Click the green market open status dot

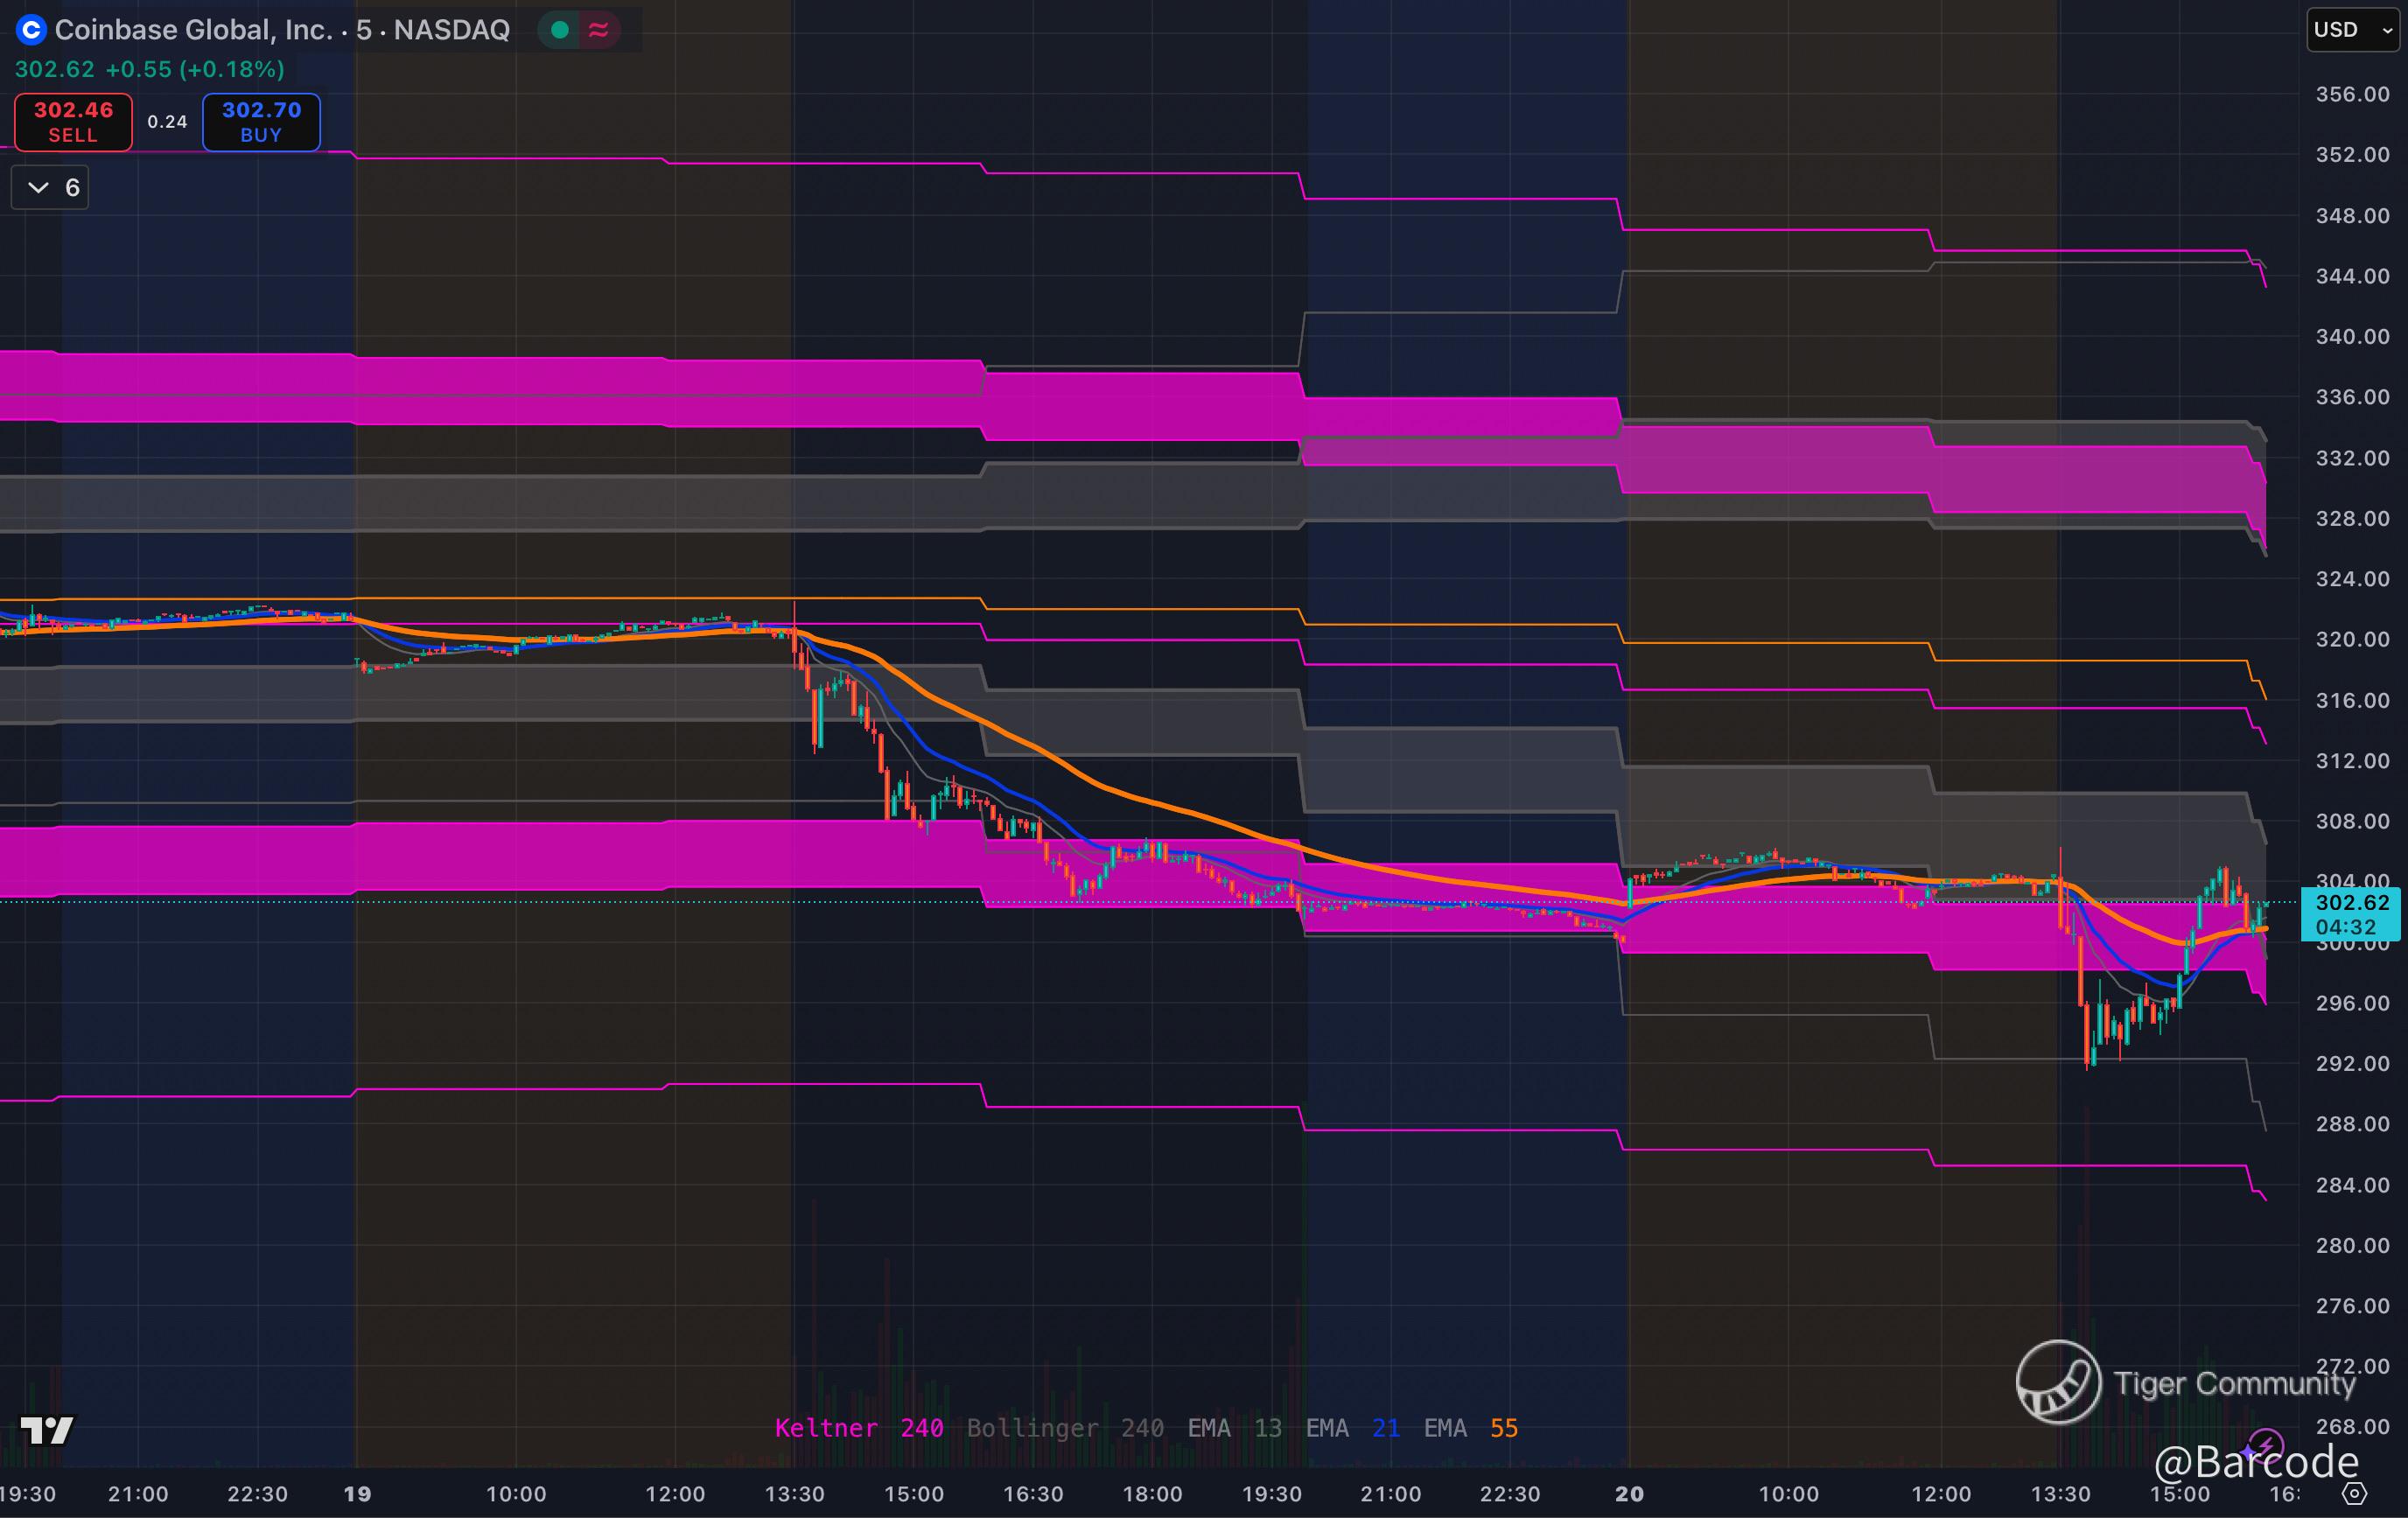coord(561,30)
